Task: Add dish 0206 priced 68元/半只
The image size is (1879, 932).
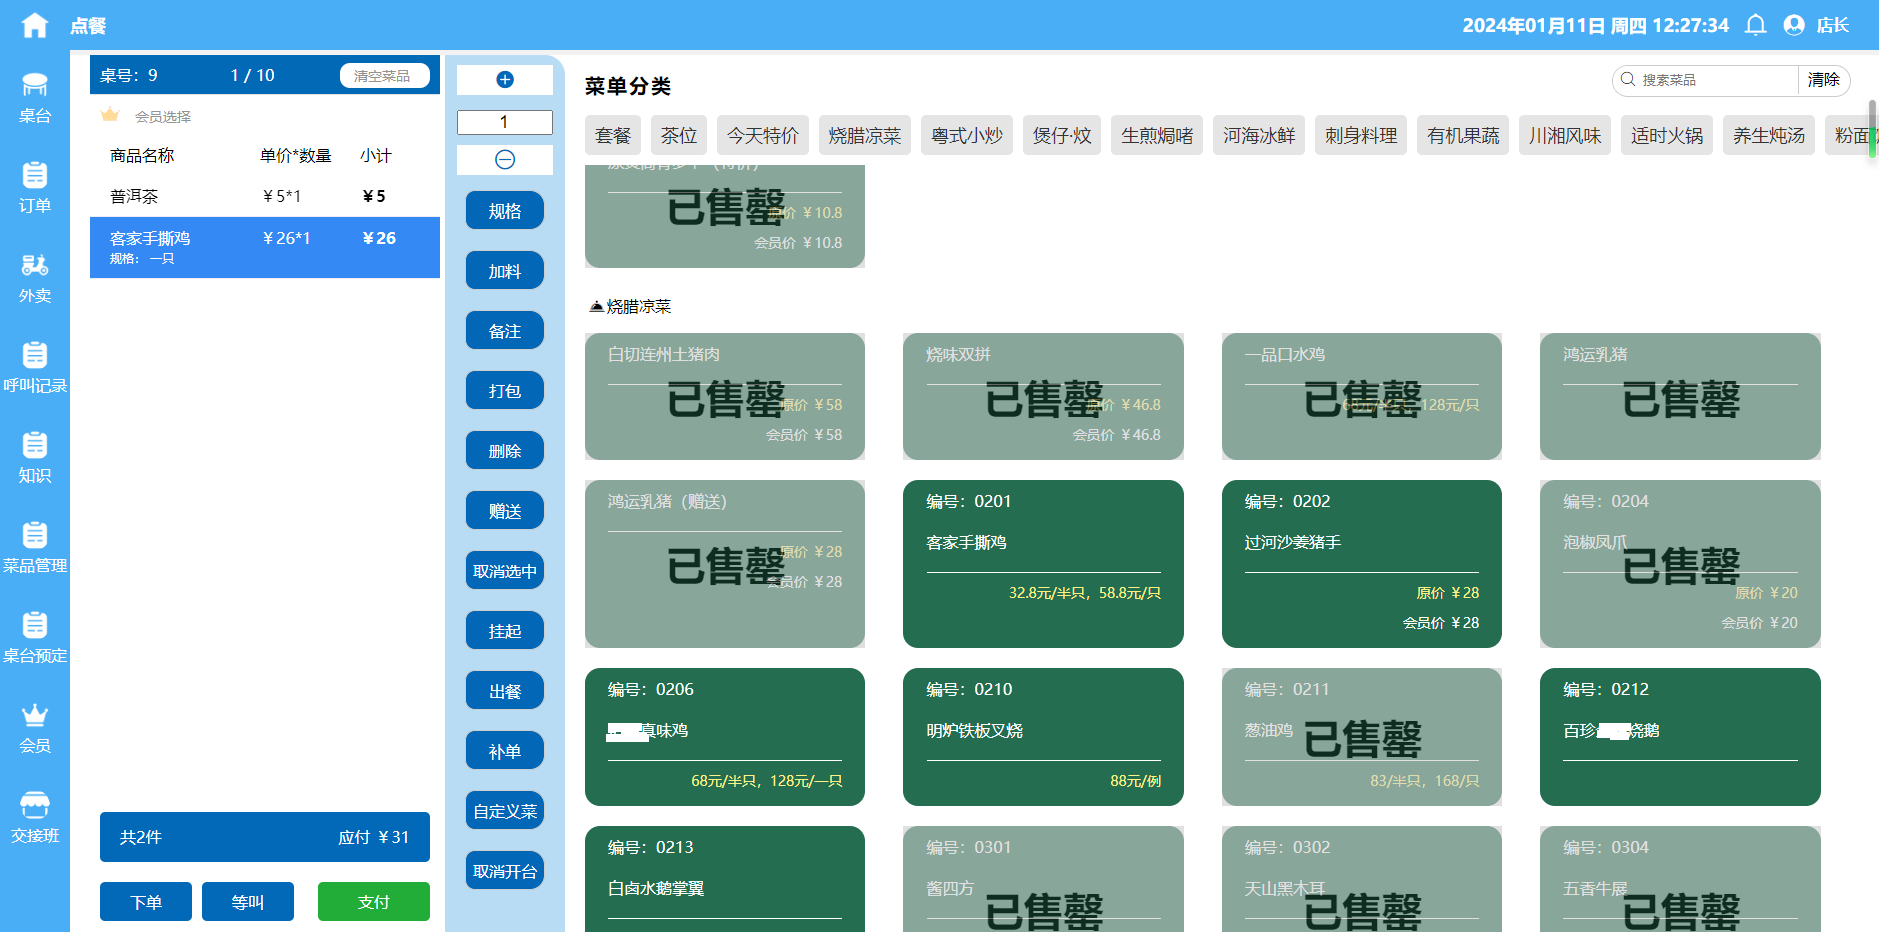Action: point(725,737)
